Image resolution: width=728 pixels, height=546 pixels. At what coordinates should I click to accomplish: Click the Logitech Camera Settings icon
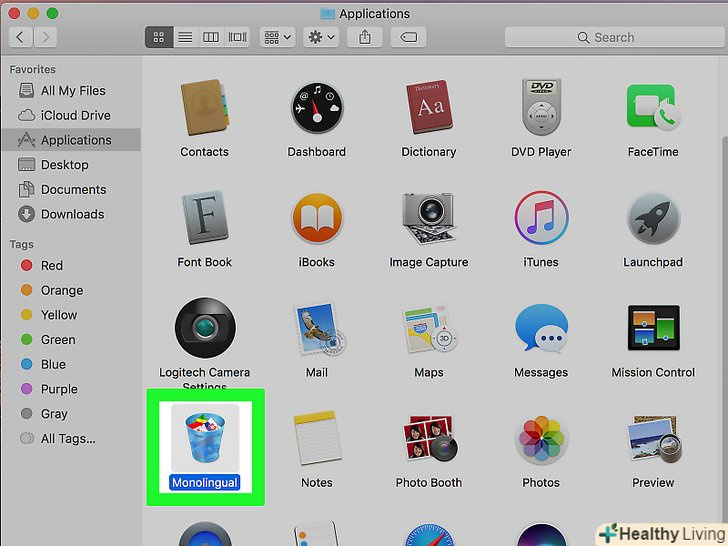coord(205,328)
